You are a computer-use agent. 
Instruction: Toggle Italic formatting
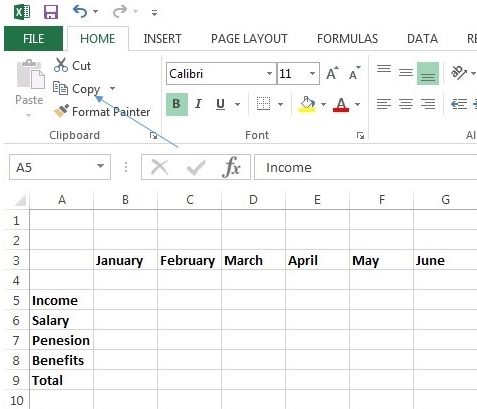click(198, 104)
